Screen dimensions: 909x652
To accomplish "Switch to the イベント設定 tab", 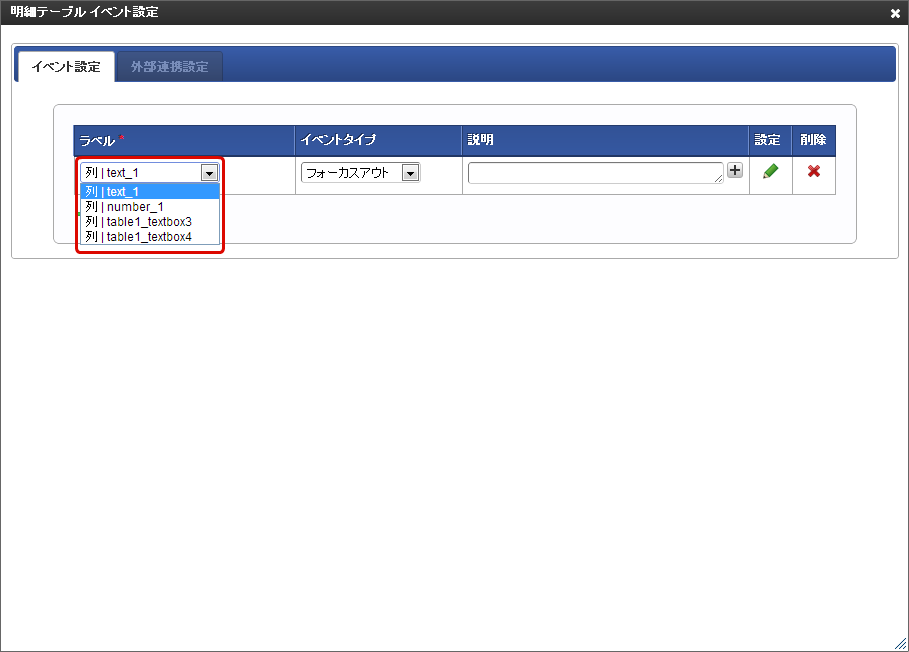I will click(66, 67).
